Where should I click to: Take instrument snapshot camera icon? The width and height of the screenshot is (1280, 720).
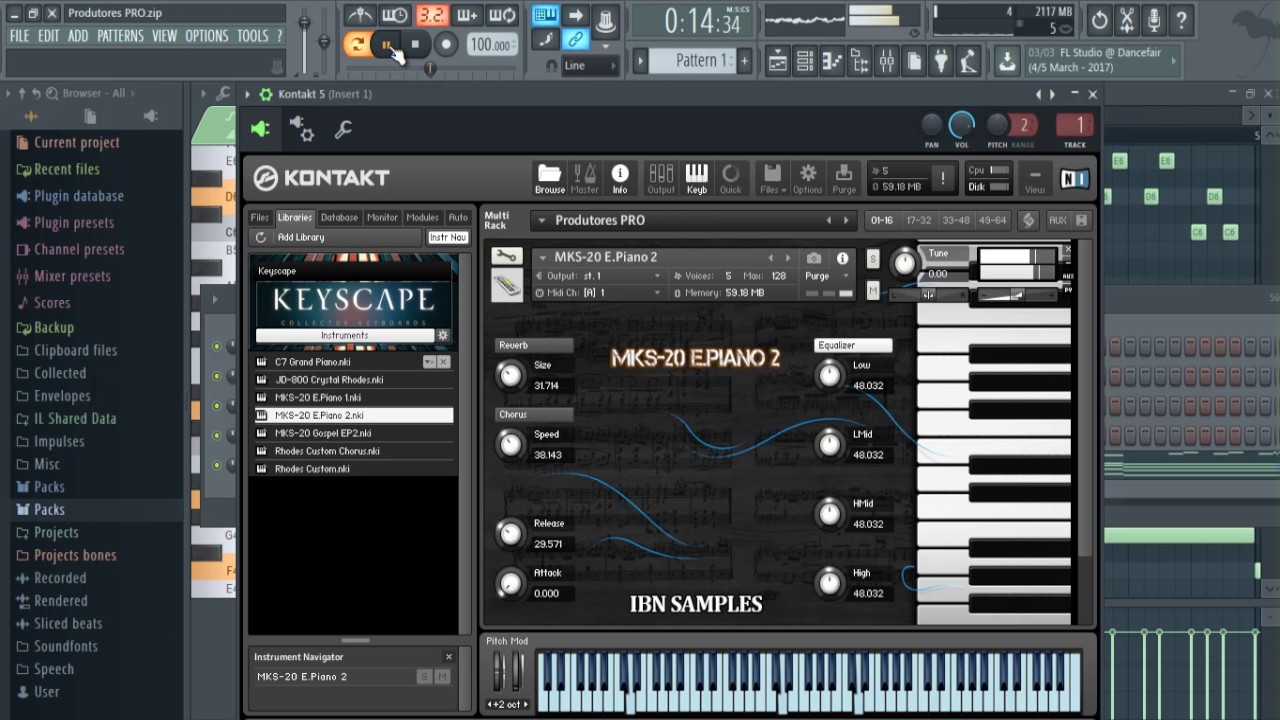coord(814,258)
